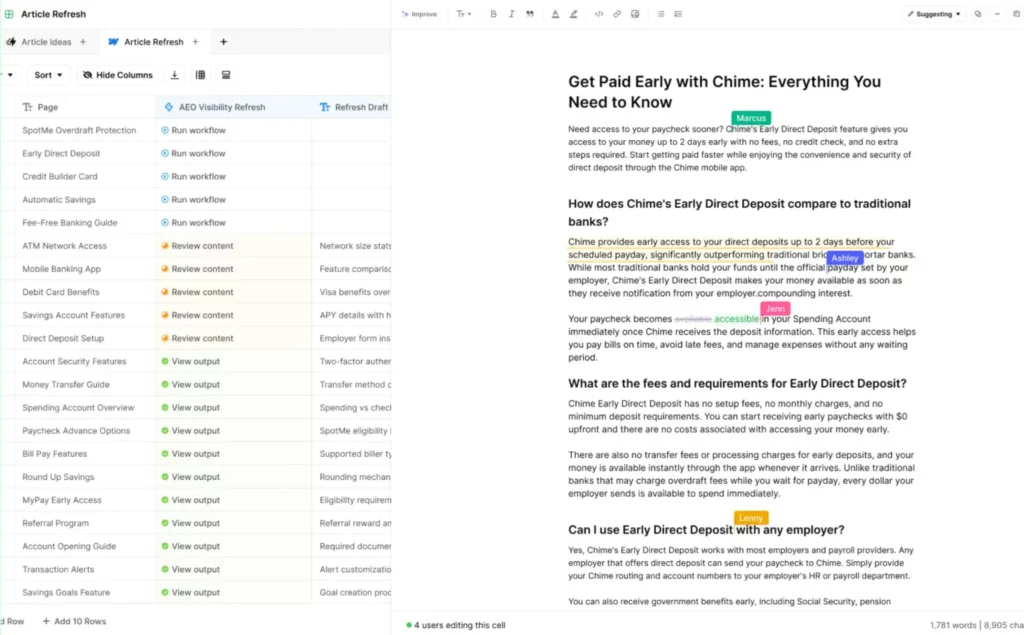Click the plus beside Article Refresh tab
Viewport: 1024px width, 635px height.
[195, 42]
